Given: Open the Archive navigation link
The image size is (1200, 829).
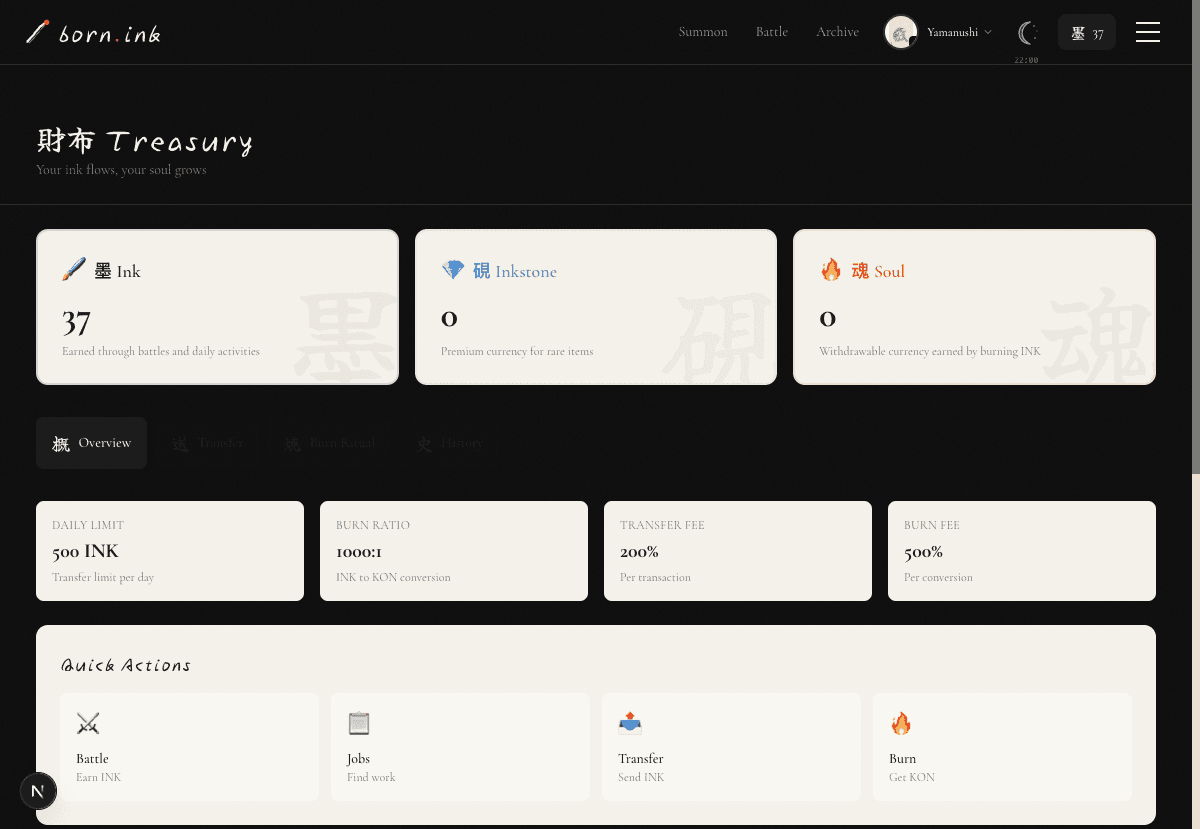Looking at the screenshot, I should coord(837,32).
